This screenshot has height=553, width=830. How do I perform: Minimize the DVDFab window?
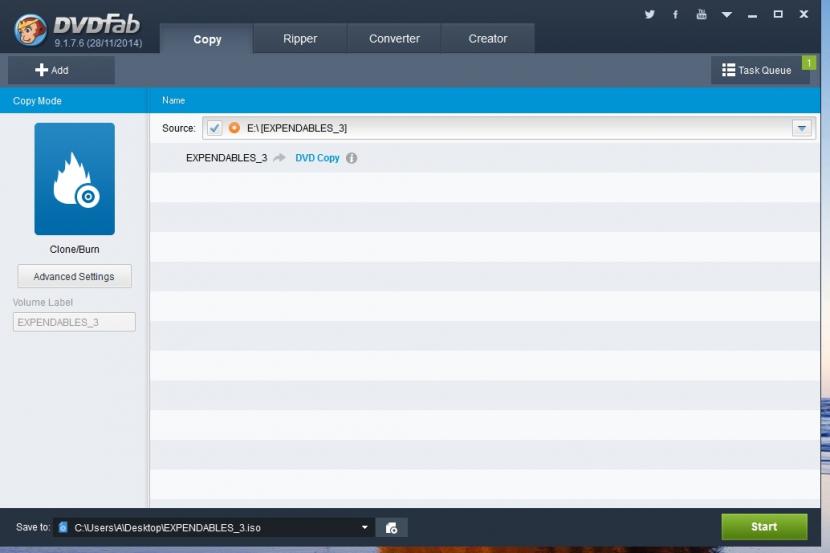coord(752,15)
